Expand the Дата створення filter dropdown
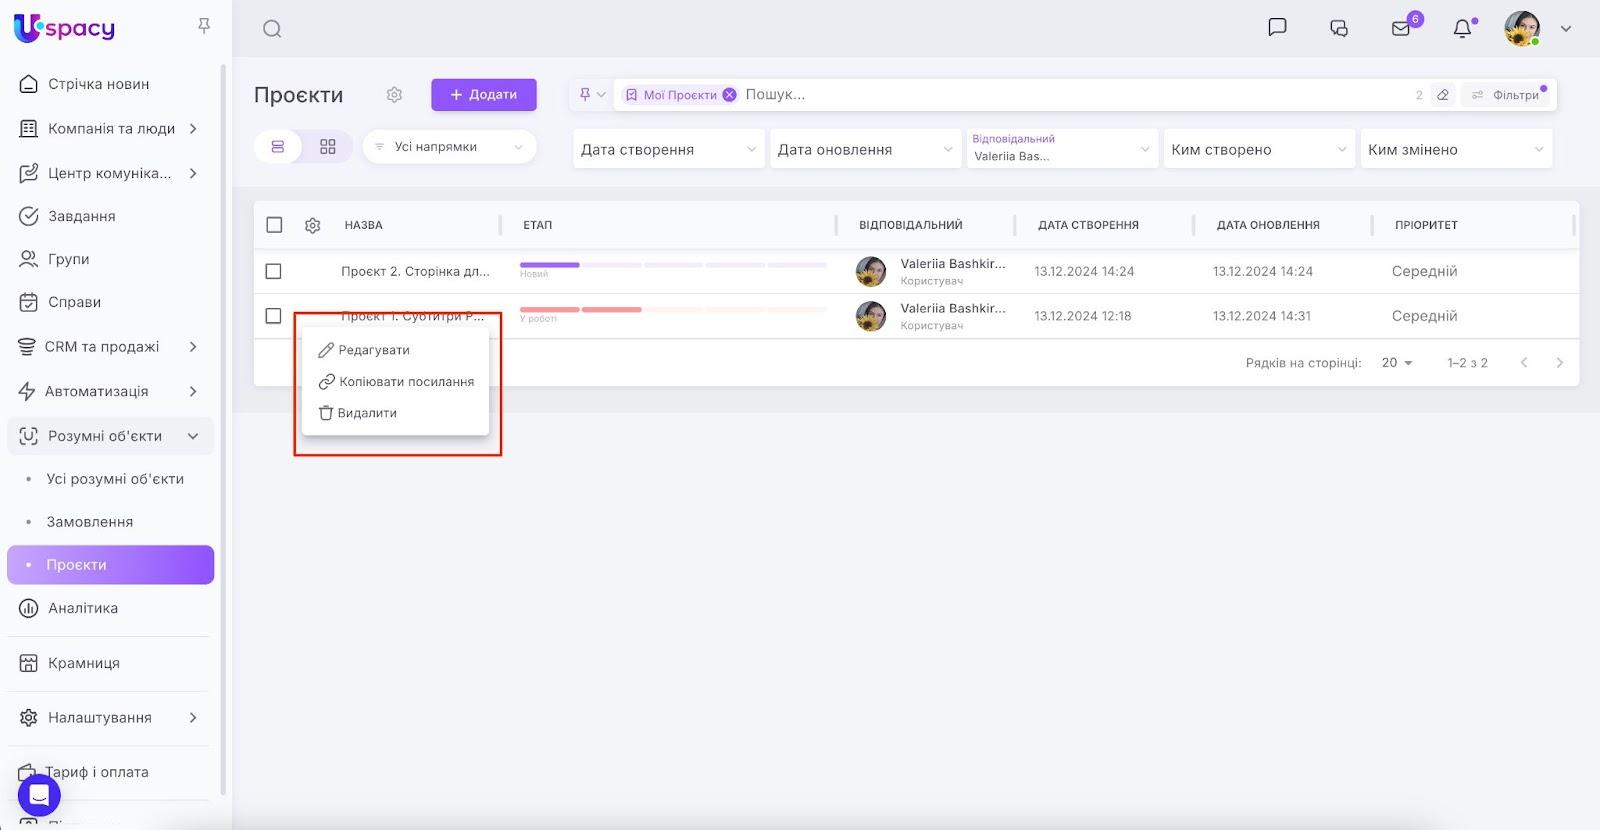This screenshot has width=1600, height=830. (x=668, y=149)
